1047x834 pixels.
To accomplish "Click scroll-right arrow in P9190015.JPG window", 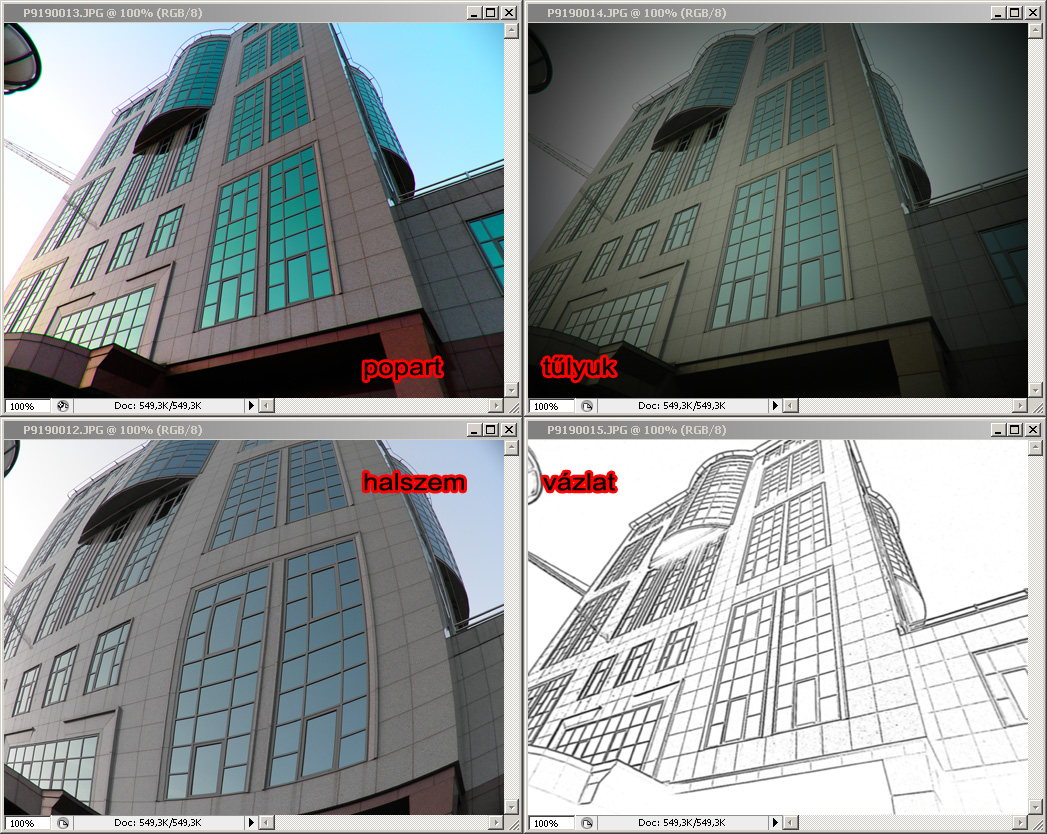I will point(1020,823).
